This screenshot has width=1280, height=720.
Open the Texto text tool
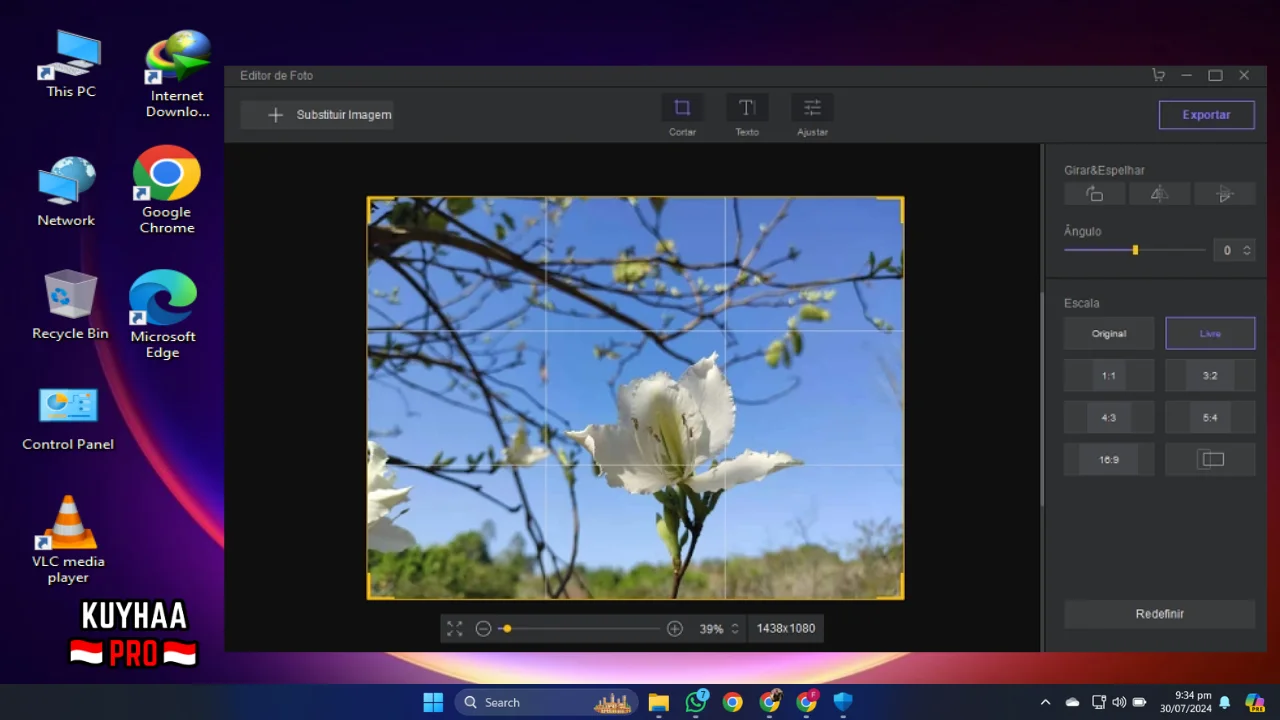tap(747, 116)
